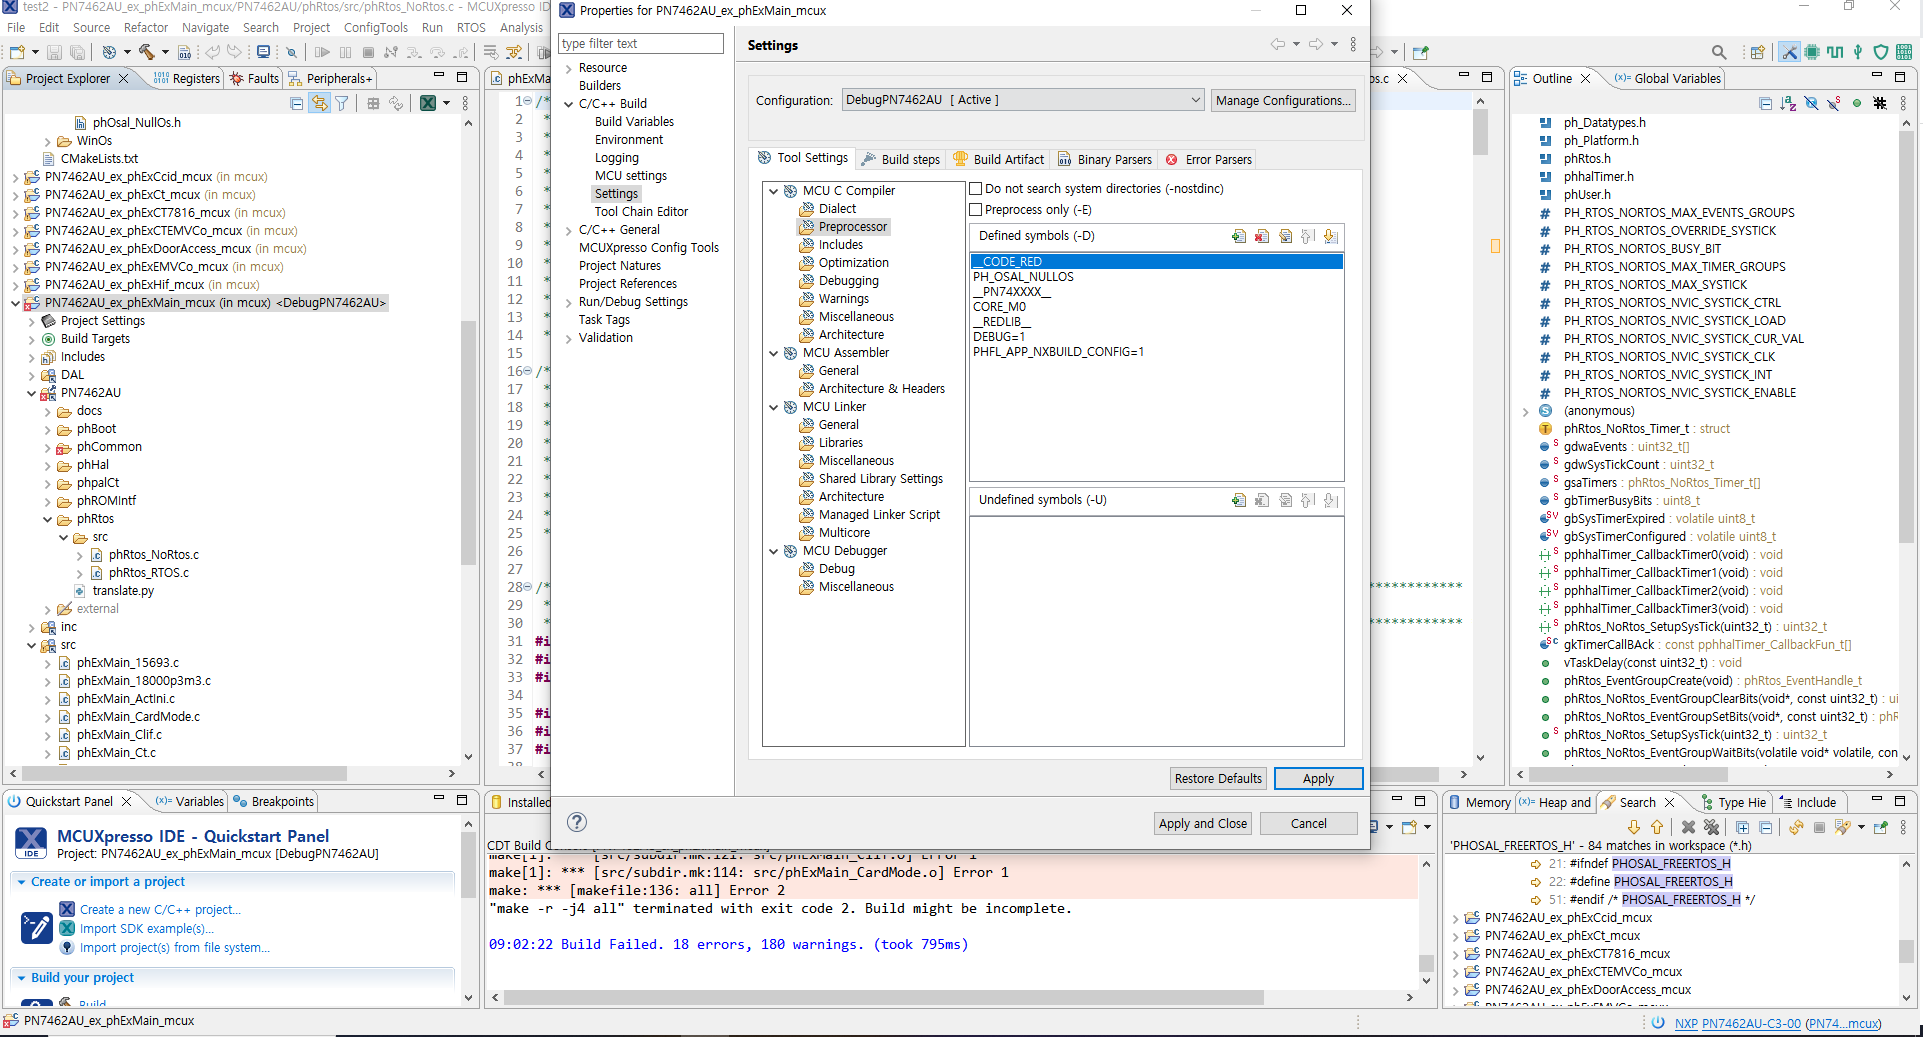
Task: Move the defined symbol down
Action: coord(1331,237)
